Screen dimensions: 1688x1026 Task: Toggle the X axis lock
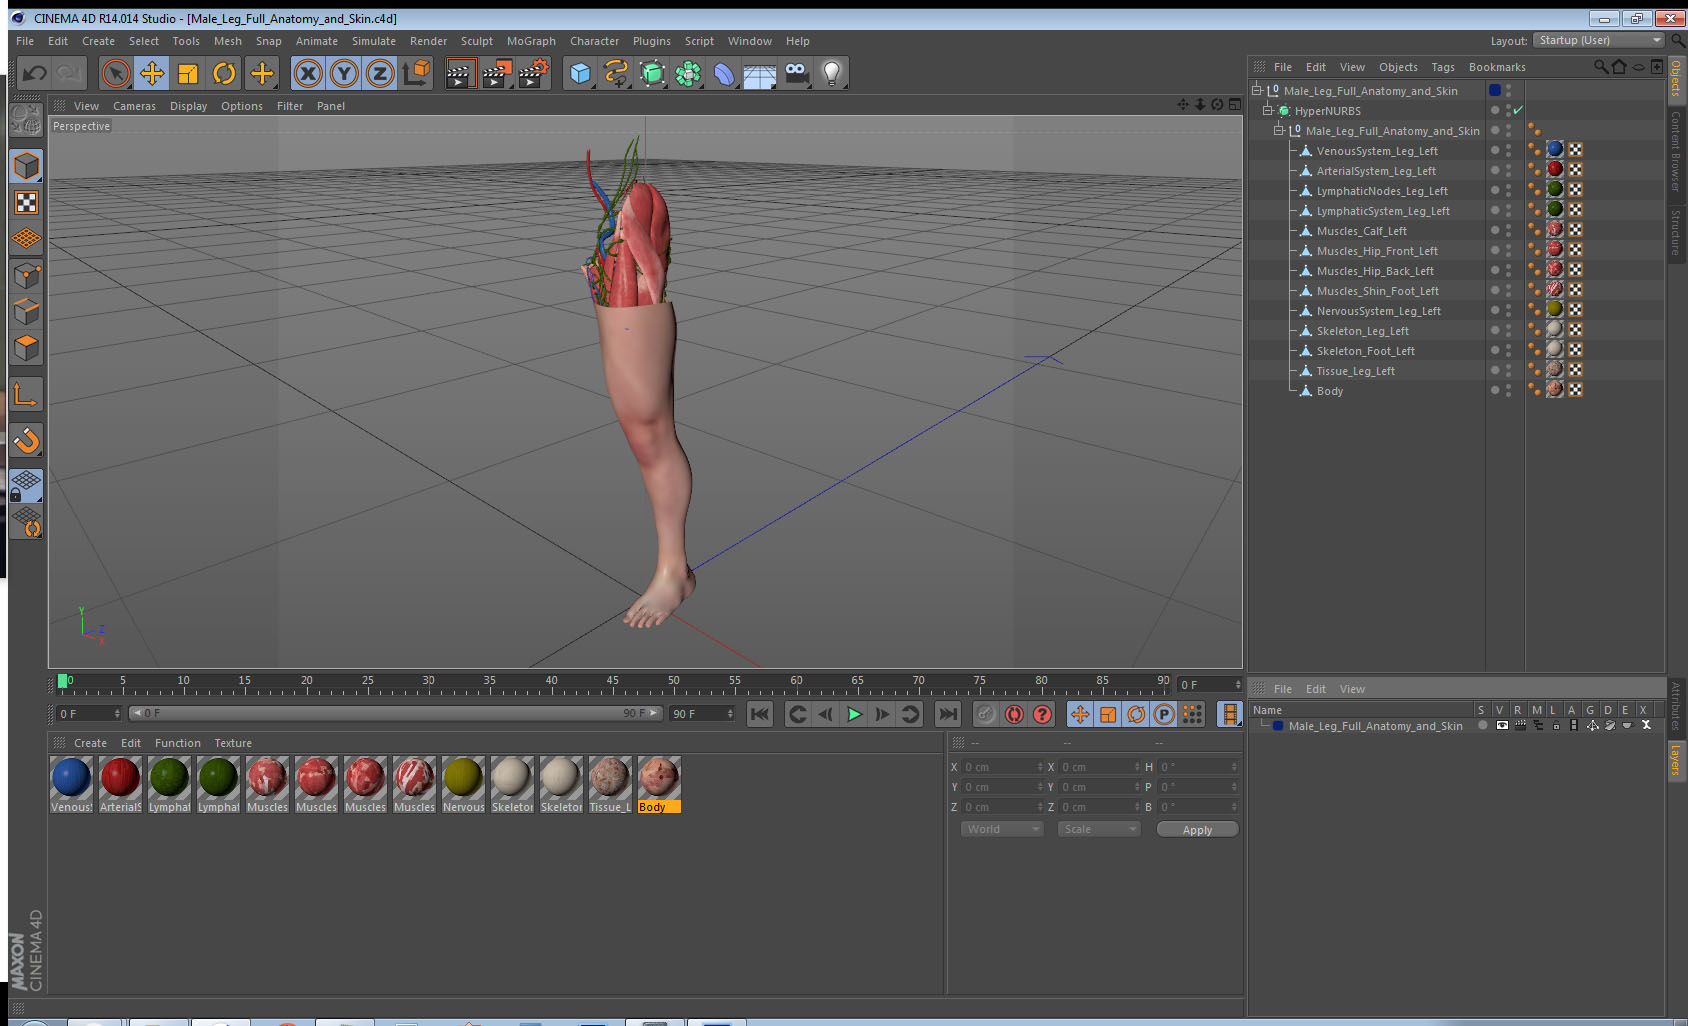point(308,73)
